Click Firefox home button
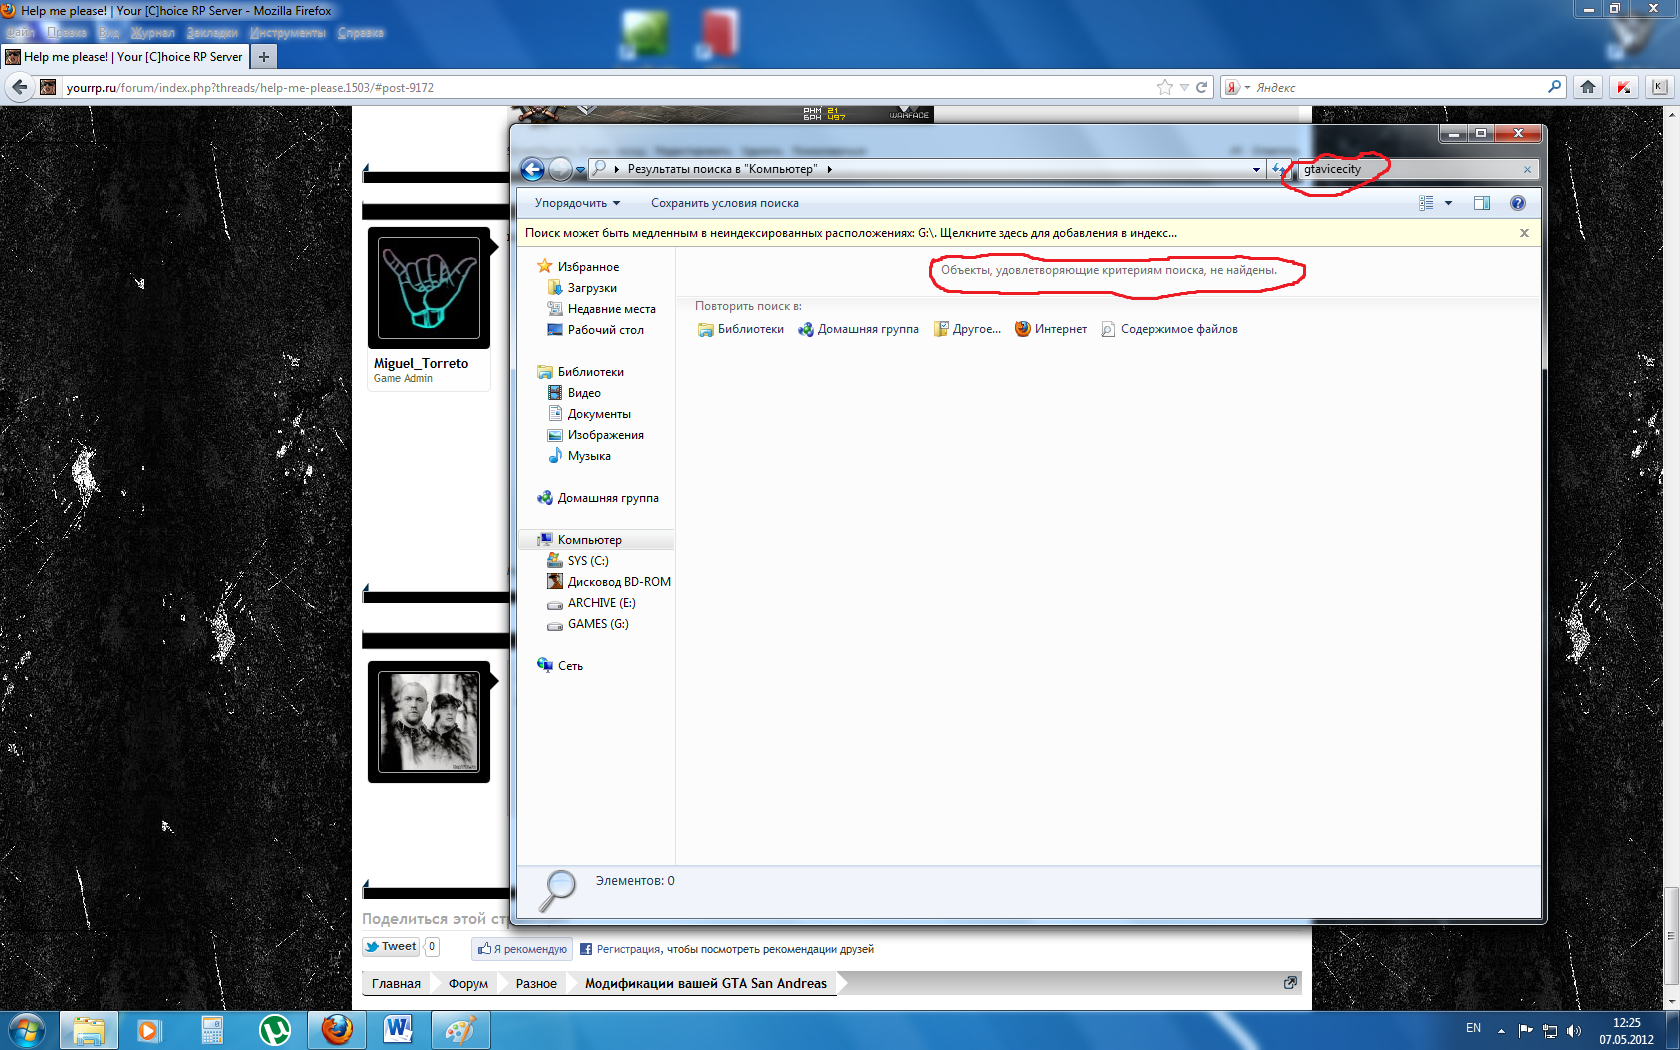1680x1050 pixels. pos(1588,88)
